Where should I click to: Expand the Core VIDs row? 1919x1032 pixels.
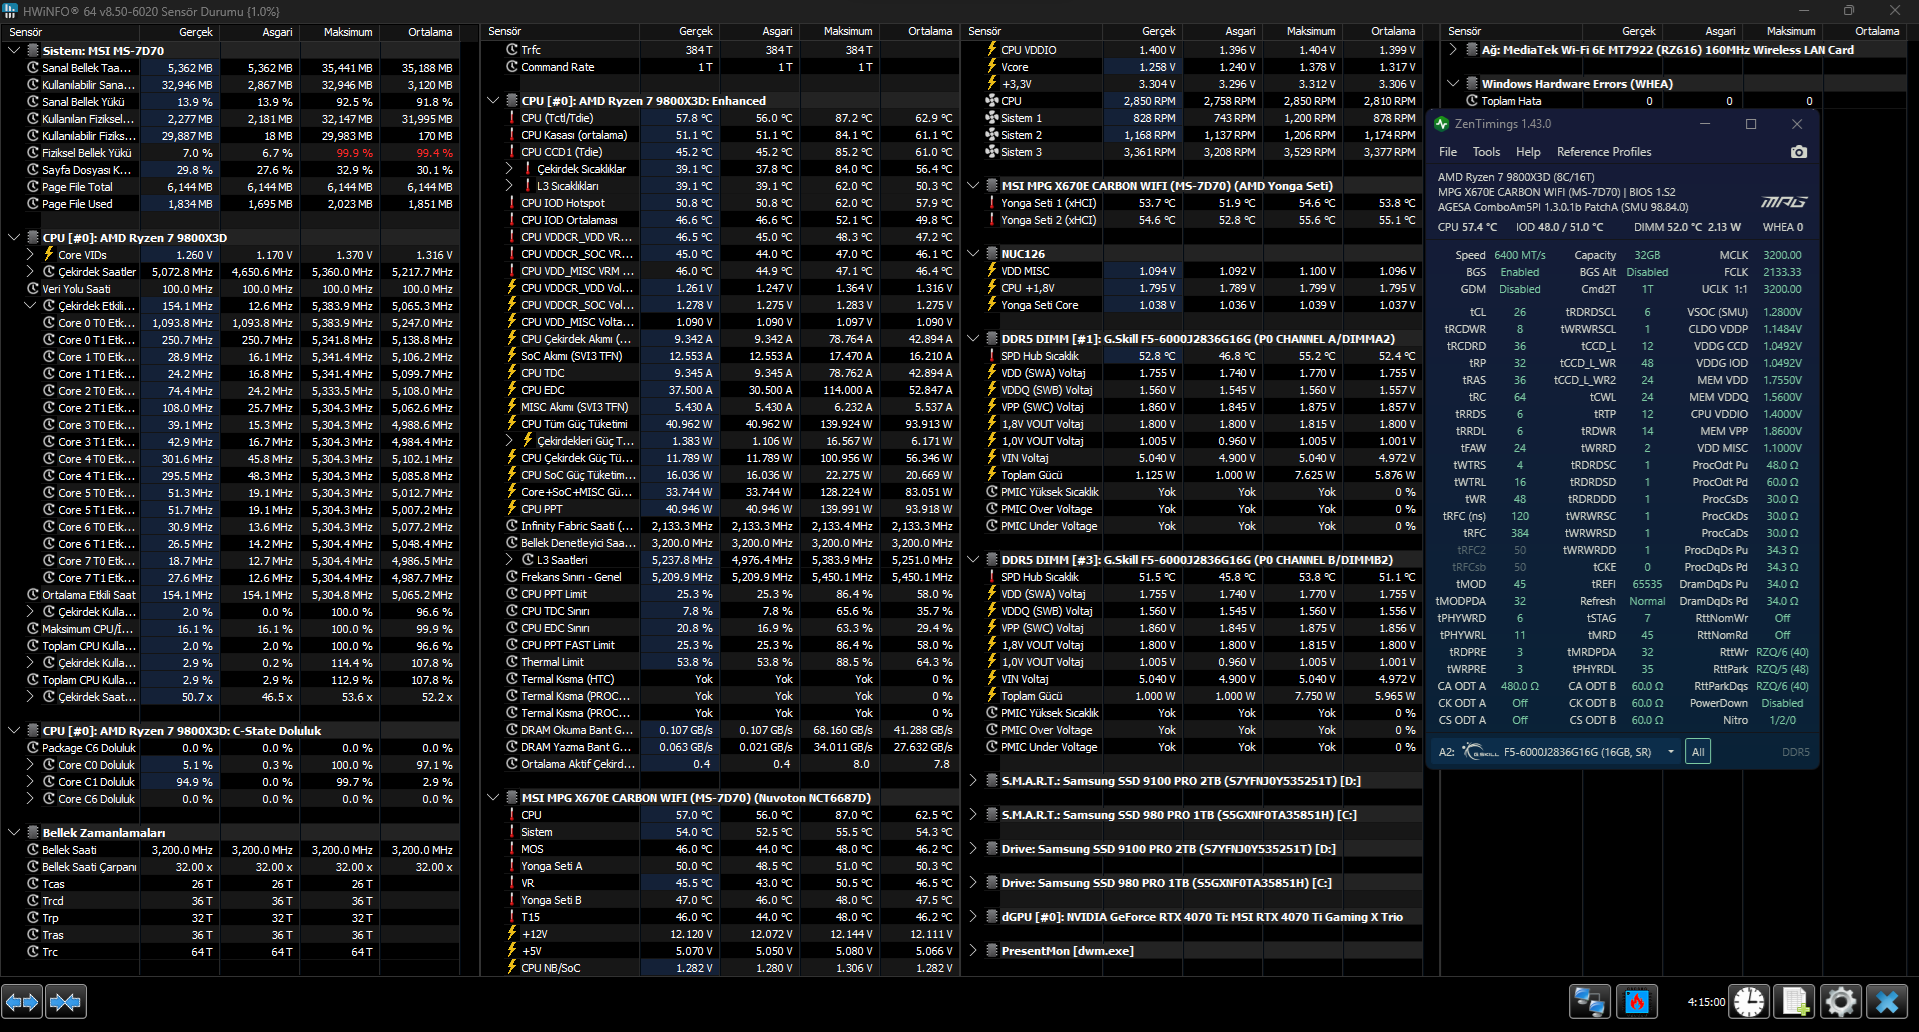pos(30,255)
